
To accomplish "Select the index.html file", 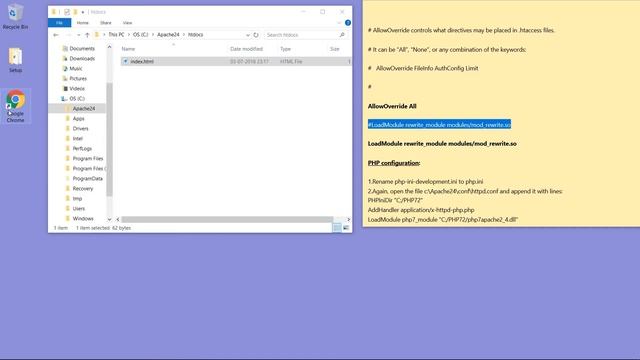I will coord(236,62).
